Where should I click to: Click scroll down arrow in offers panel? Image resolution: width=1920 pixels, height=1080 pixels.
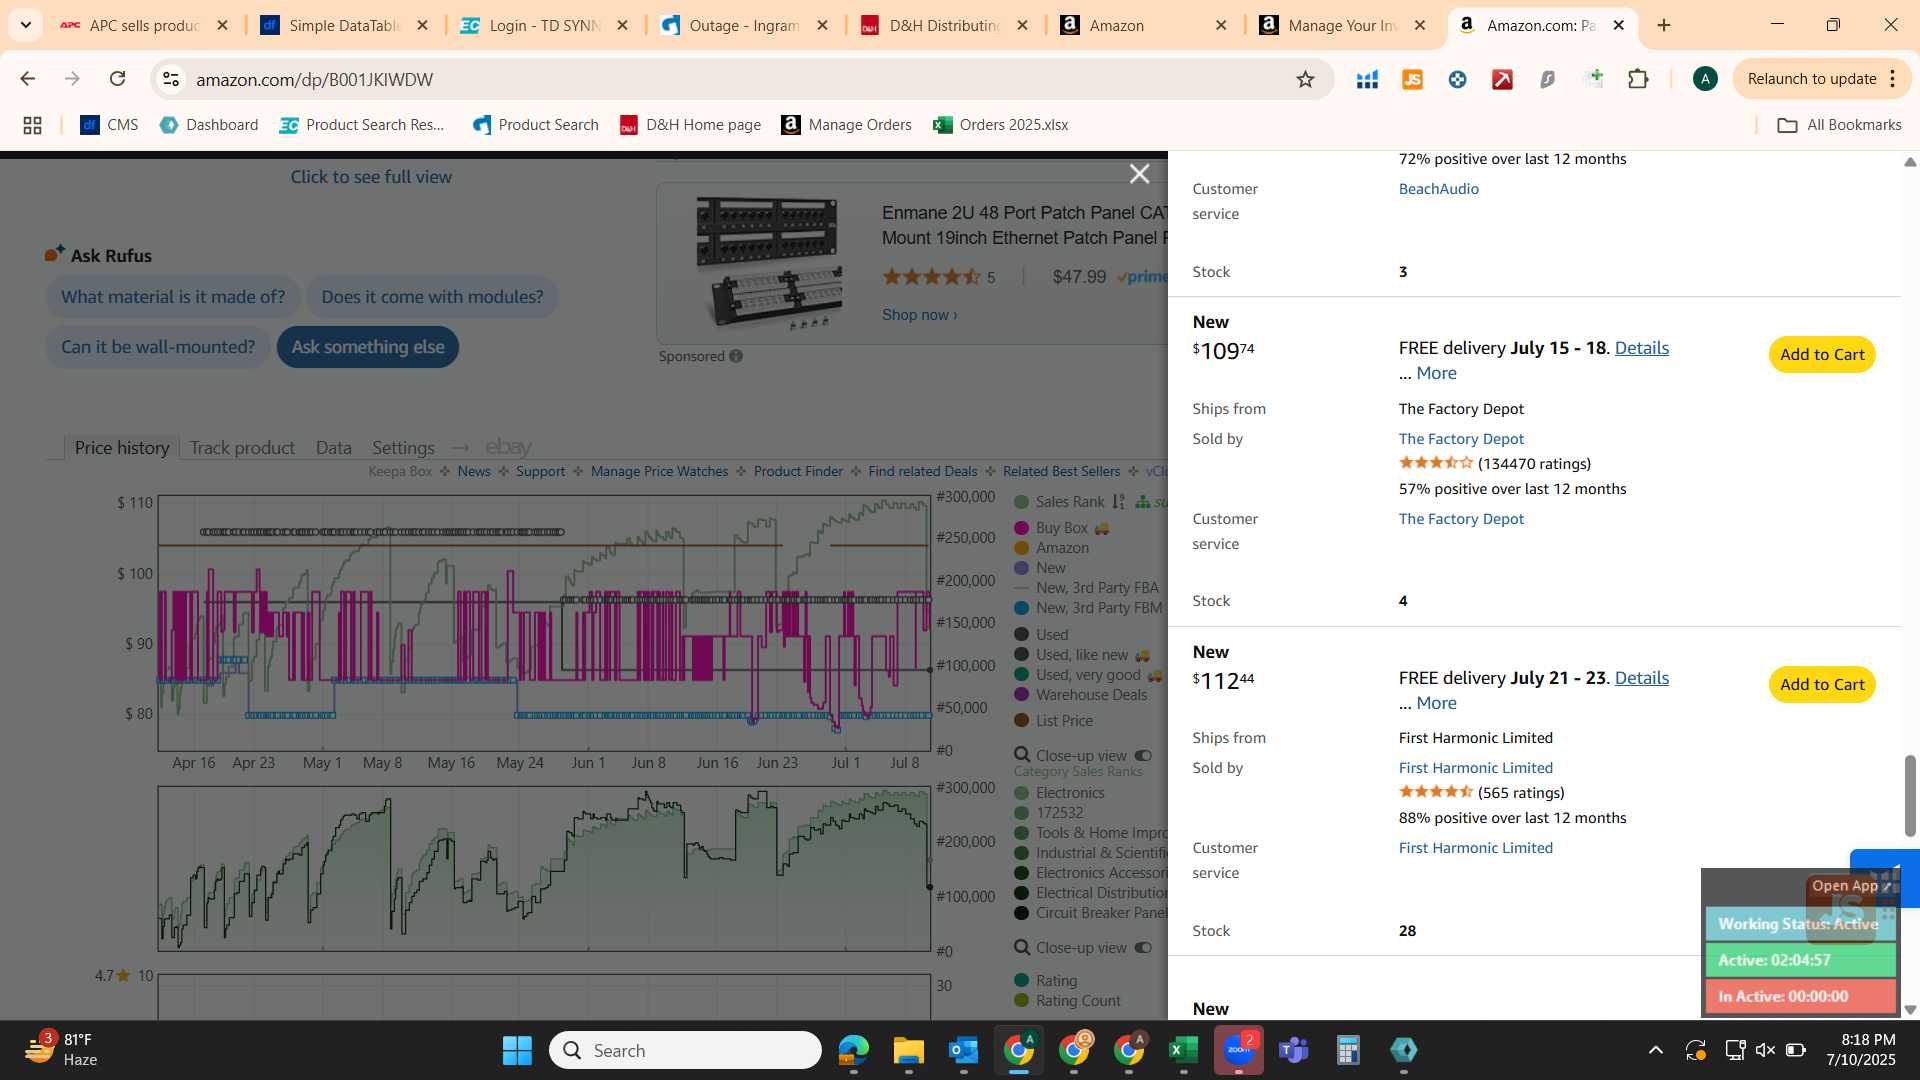click(x=1910, y=1010)
